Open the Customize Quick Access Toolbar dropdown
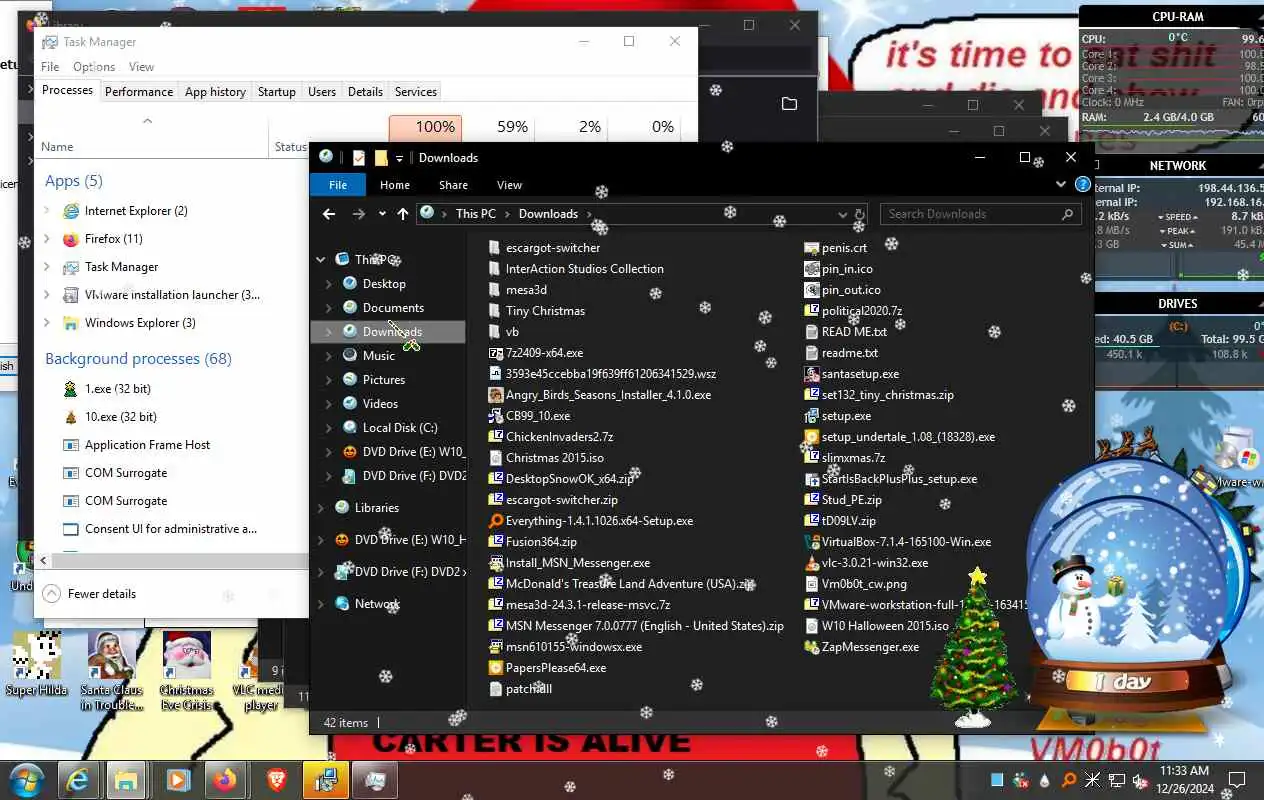This screenshot has height=800, width=1264. click(399, 158)
